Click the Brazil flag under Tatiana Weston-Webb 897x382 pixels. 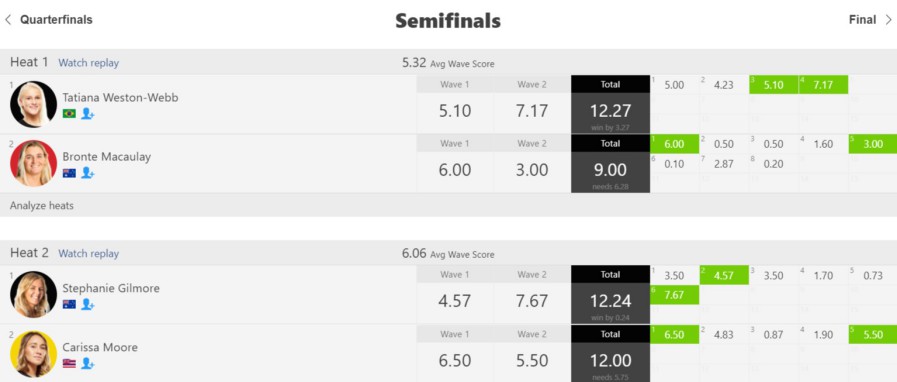point(69,114)
